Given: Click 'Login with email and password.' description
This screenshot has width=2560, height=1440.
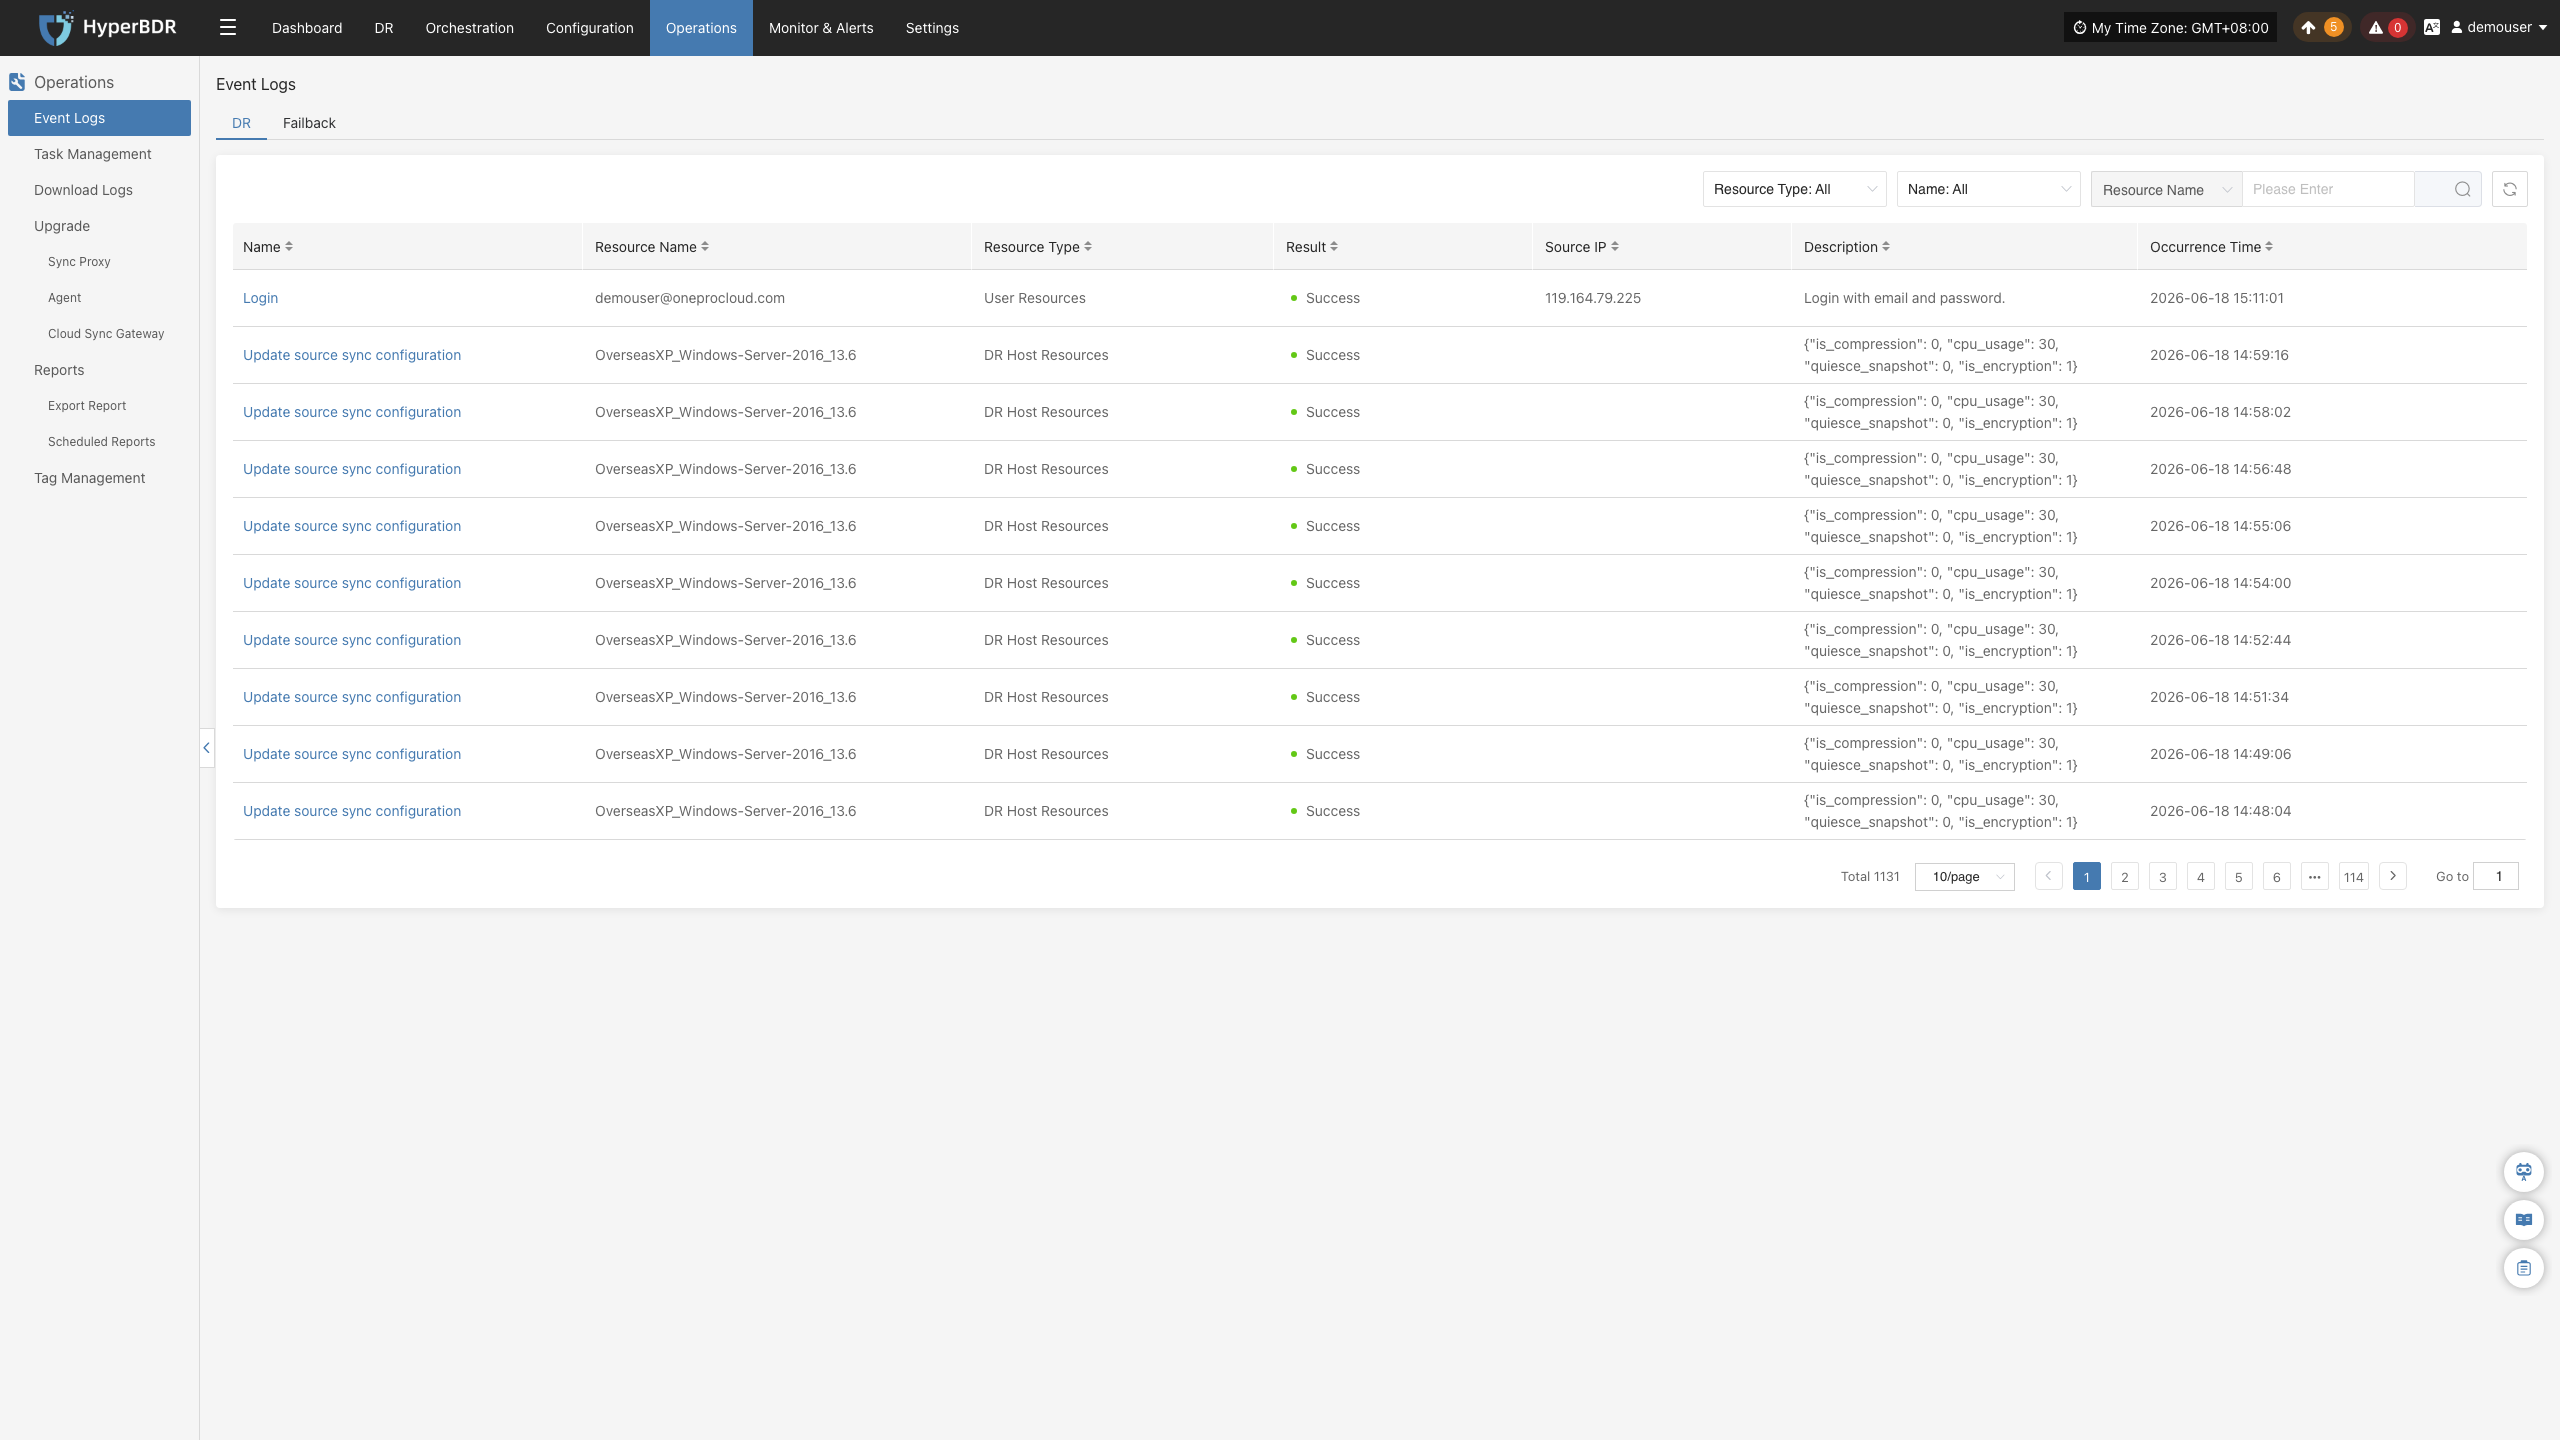Looking at the screenshot, I should 1904,298.
